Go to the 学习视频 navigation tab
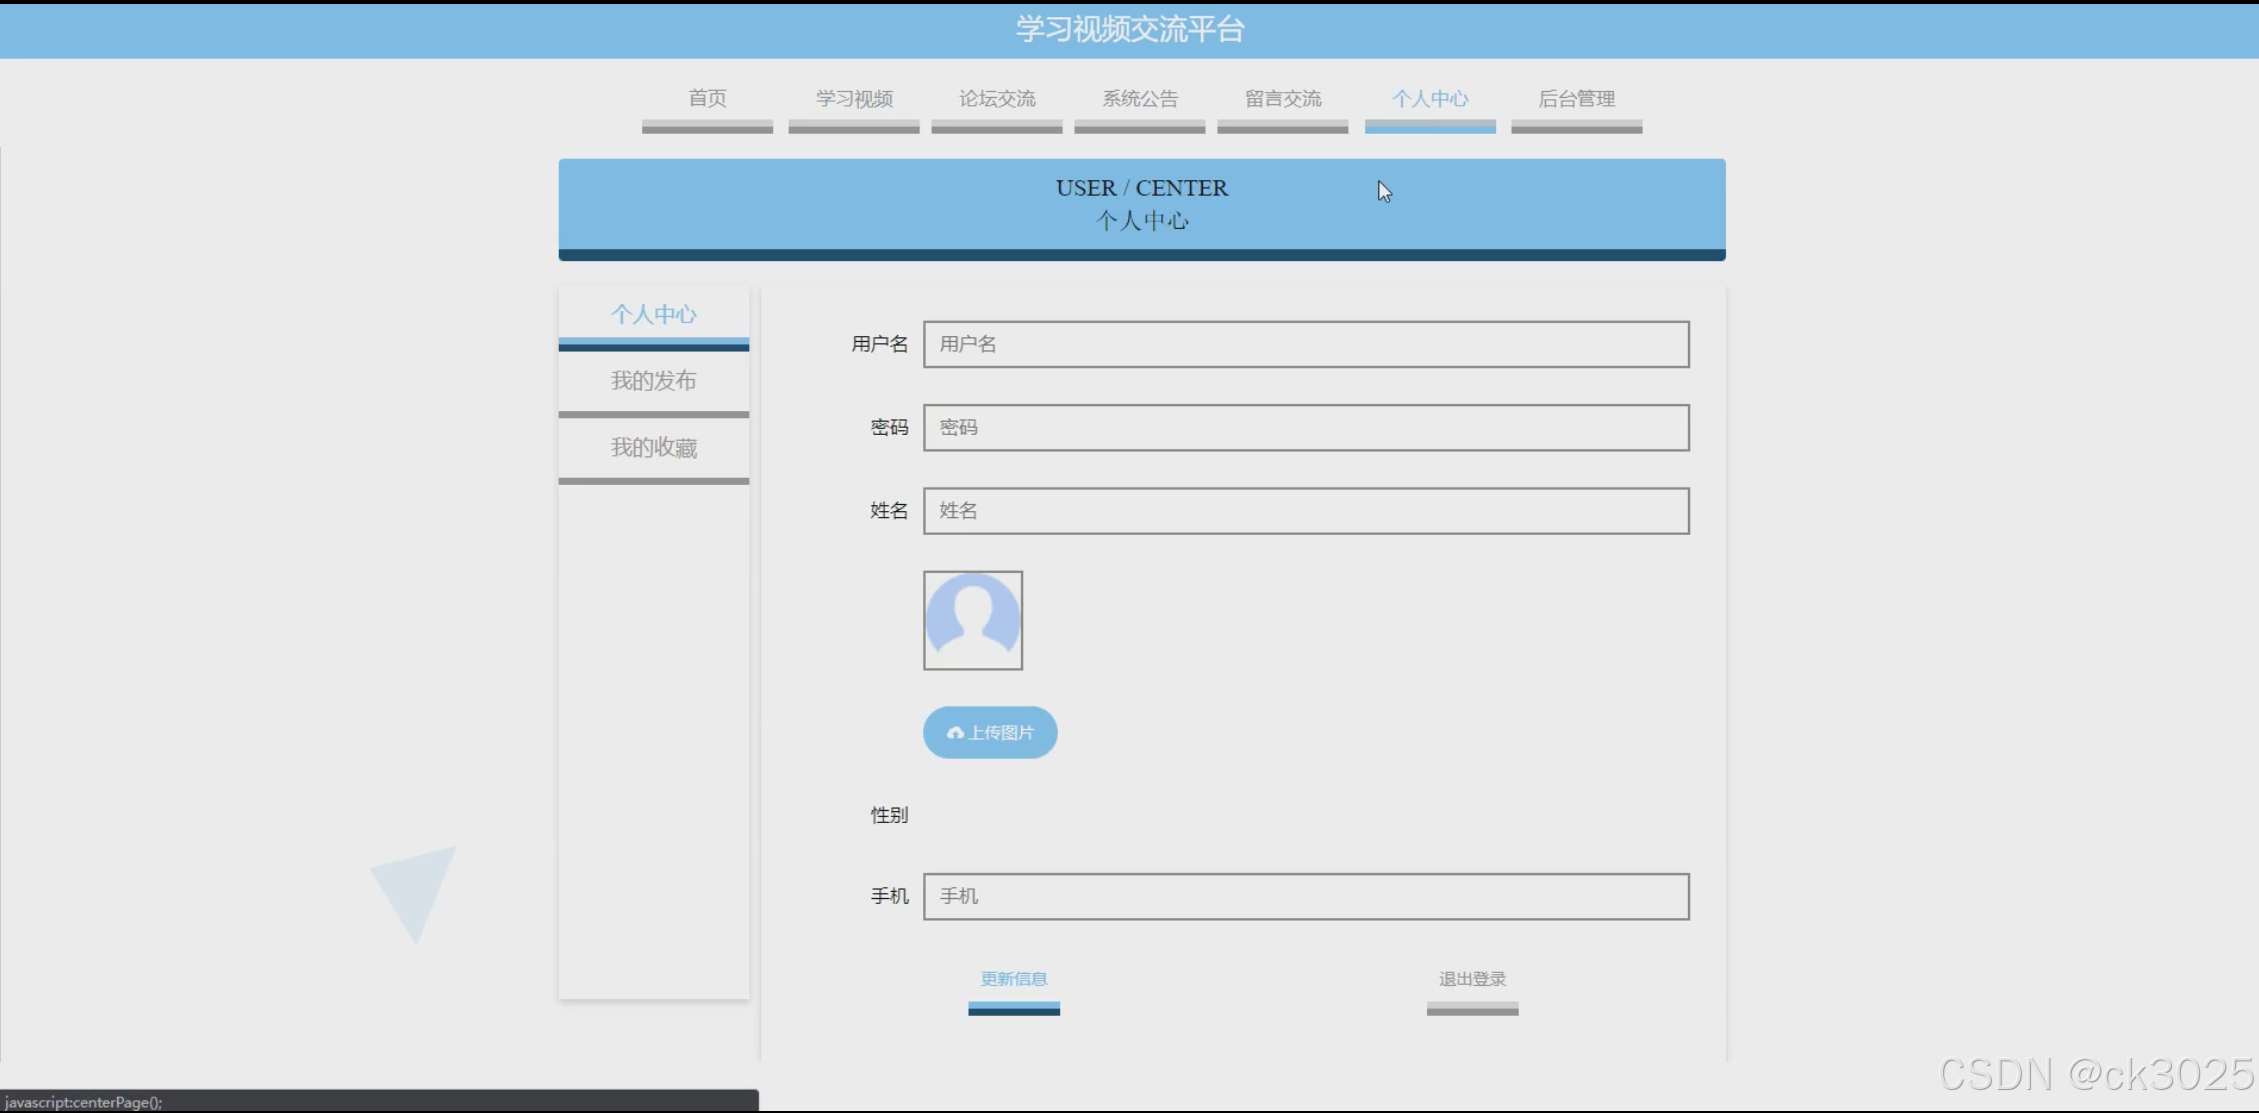The width and height of the screenshot is (2259, 1113). tap(853, 99)
